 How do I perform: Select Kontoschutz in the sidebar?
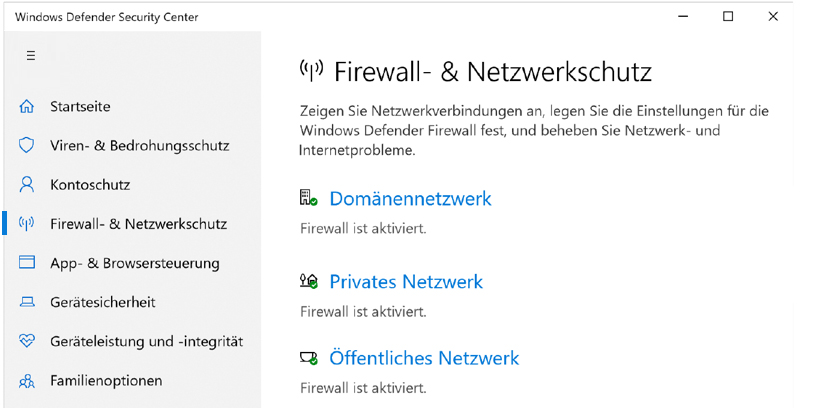pos(90,185)
